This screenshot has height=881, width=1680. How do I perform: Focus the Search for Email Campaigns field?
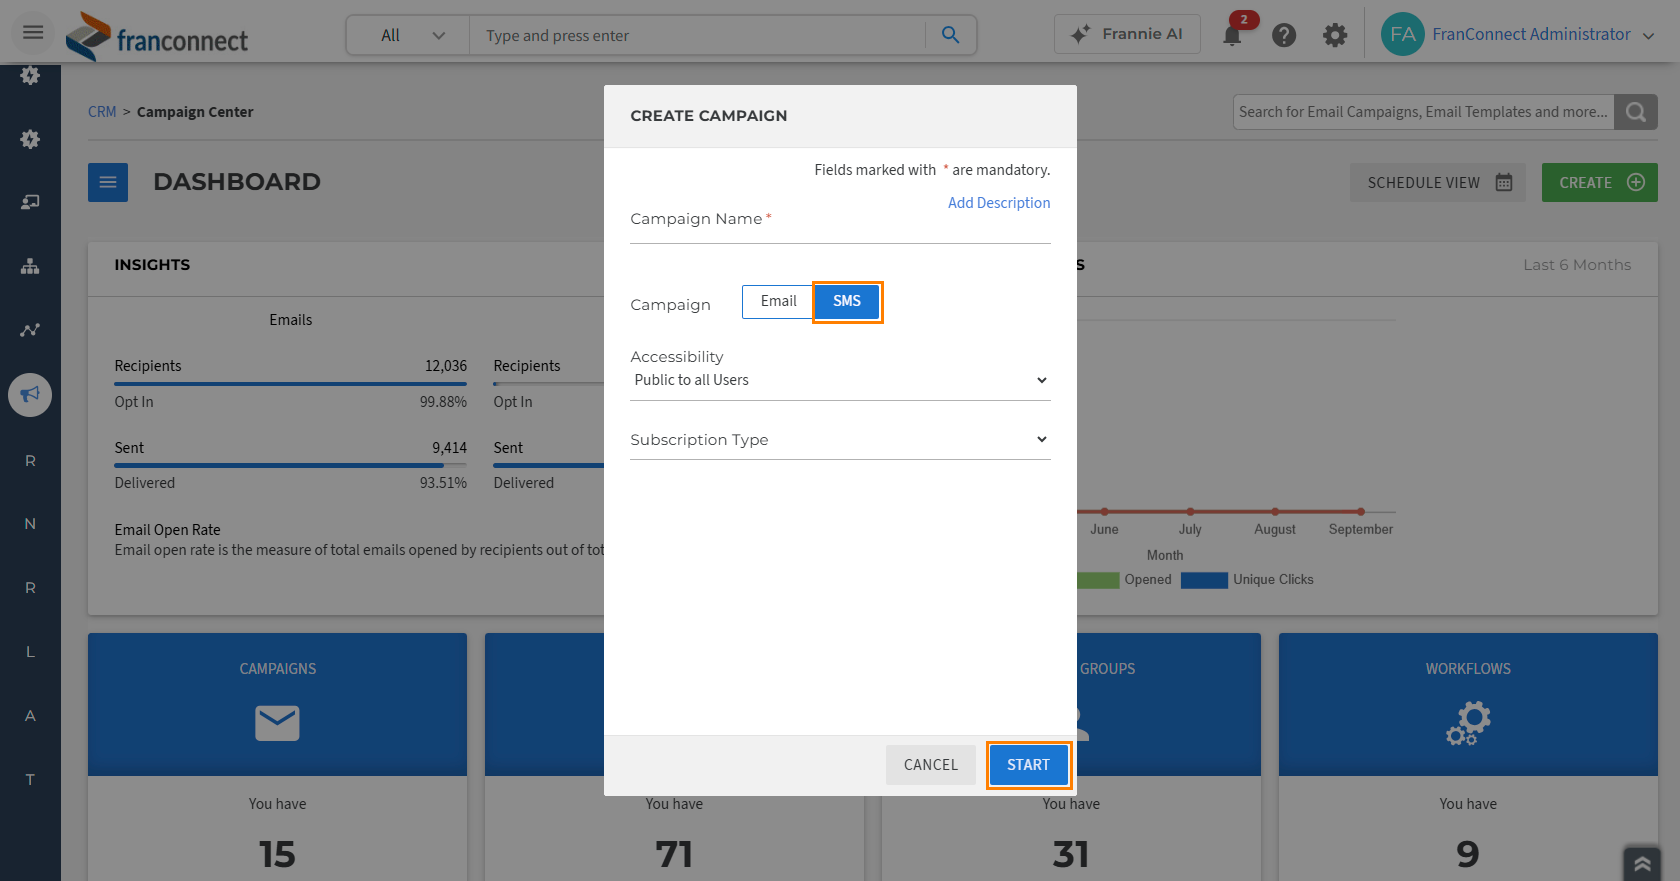point(1424,112)
